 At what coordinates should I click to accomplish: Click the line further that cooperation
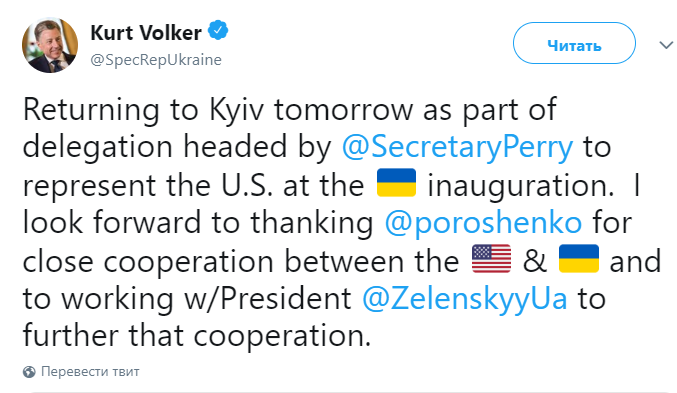(x=197, y=336)
